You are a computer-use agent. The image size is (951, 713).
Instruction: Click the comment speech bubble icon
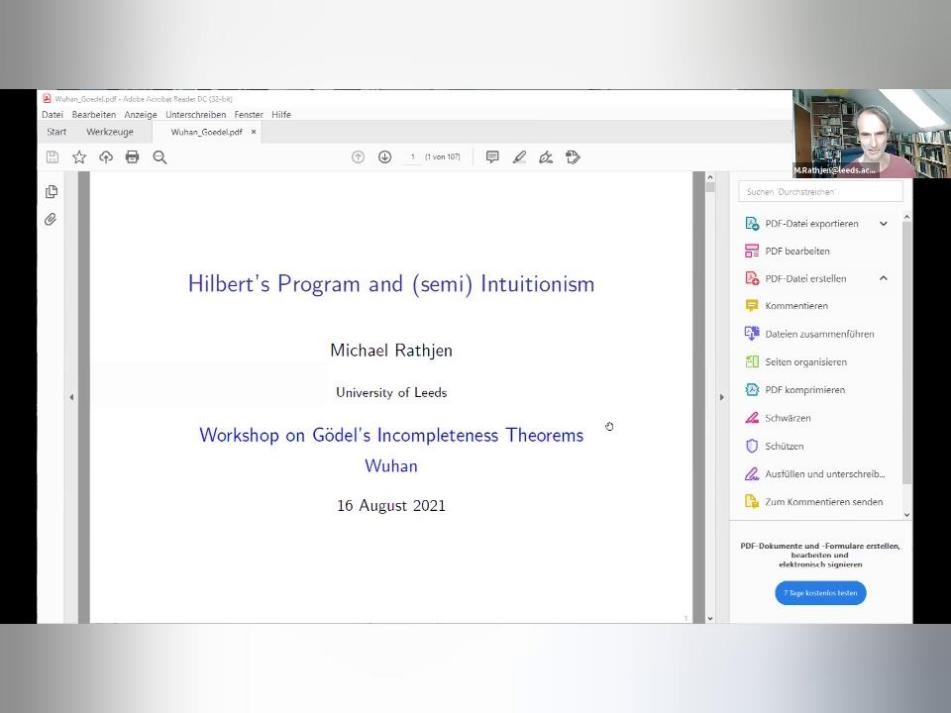(492, 157)
